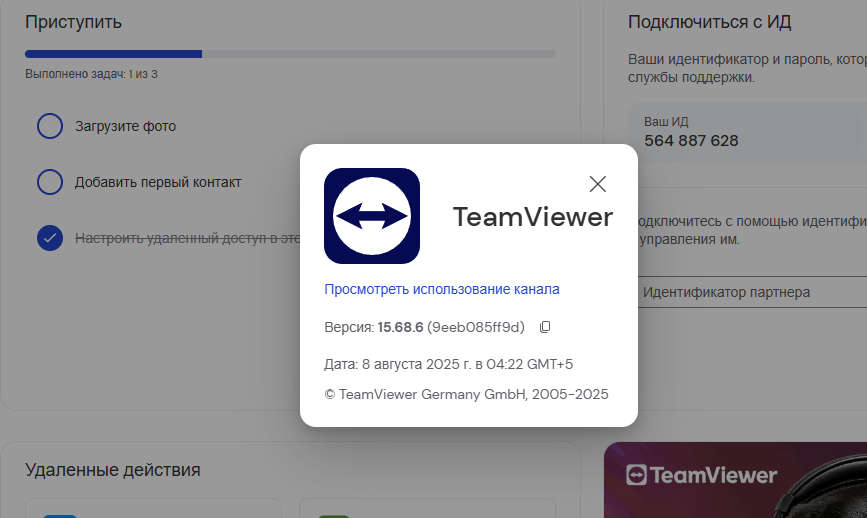Click the TeamViewer promo banner
Screen dimensions: 867x518
pos(735,480)
